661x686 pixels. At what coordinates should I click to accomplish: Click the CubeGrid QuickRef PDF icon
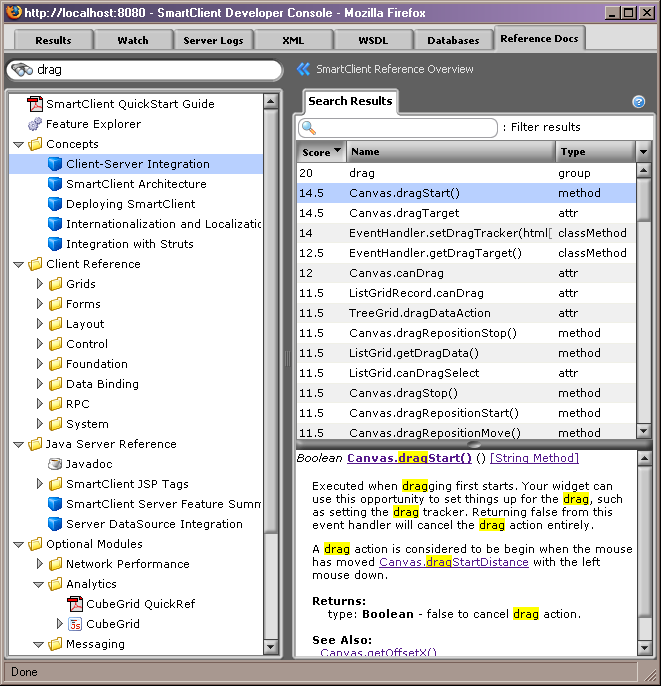(x=75, y=604)
